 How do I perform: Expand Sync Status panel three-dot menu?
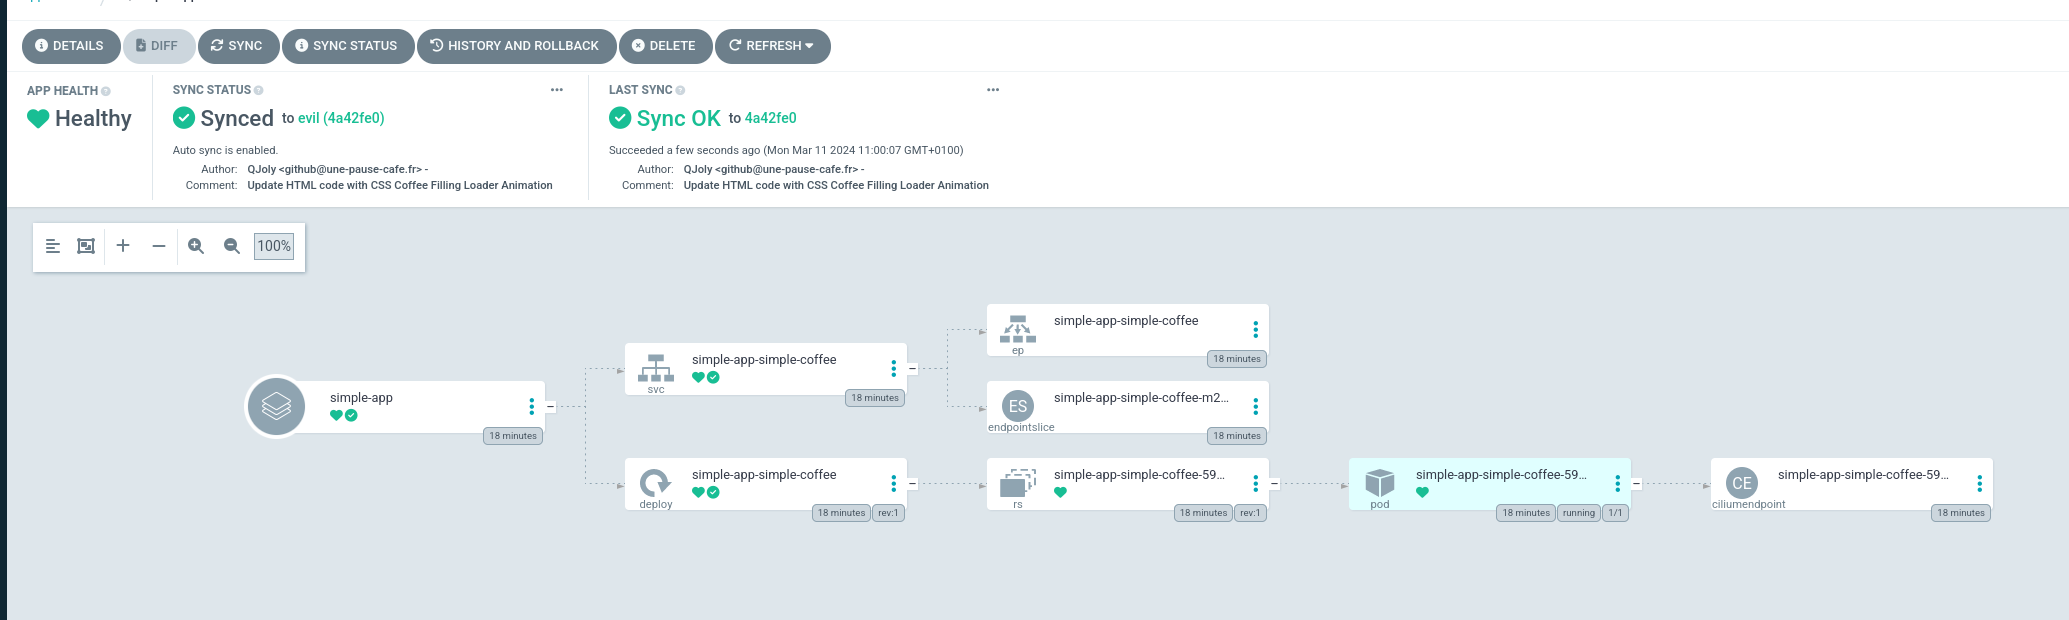pos(557,90)
